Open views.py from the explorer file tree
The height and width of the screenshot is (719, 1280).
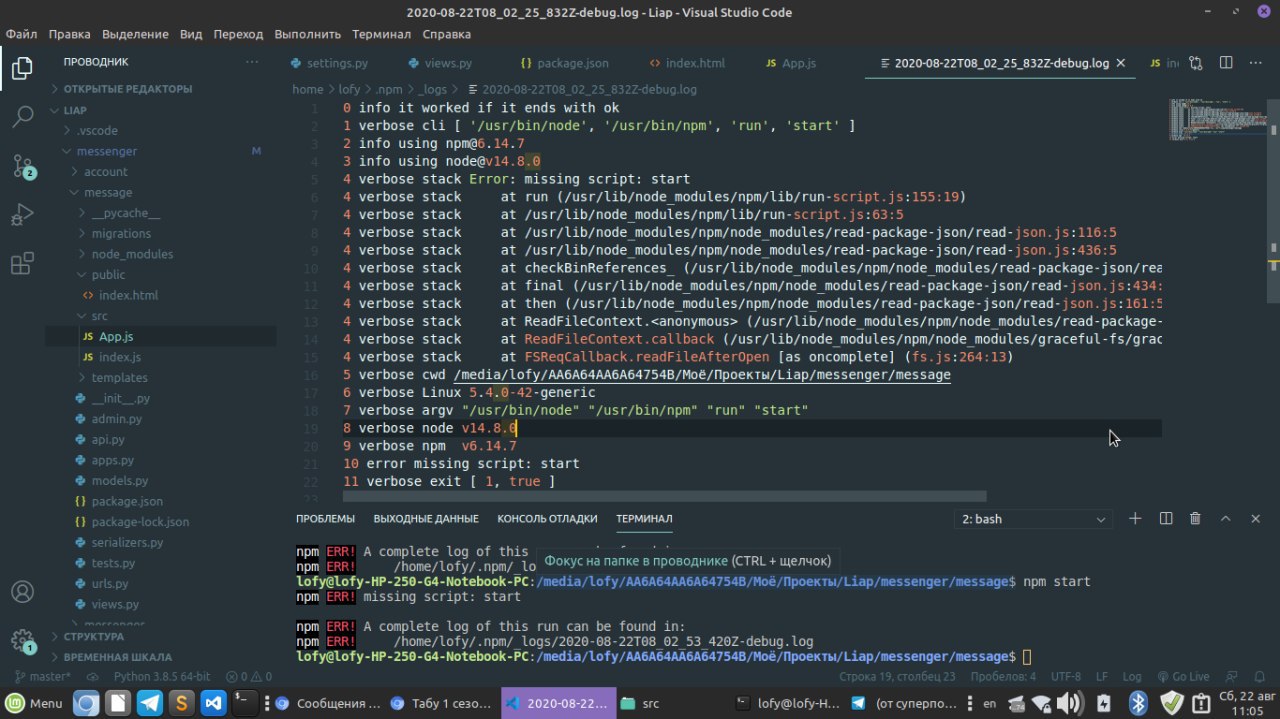(115, 604)
